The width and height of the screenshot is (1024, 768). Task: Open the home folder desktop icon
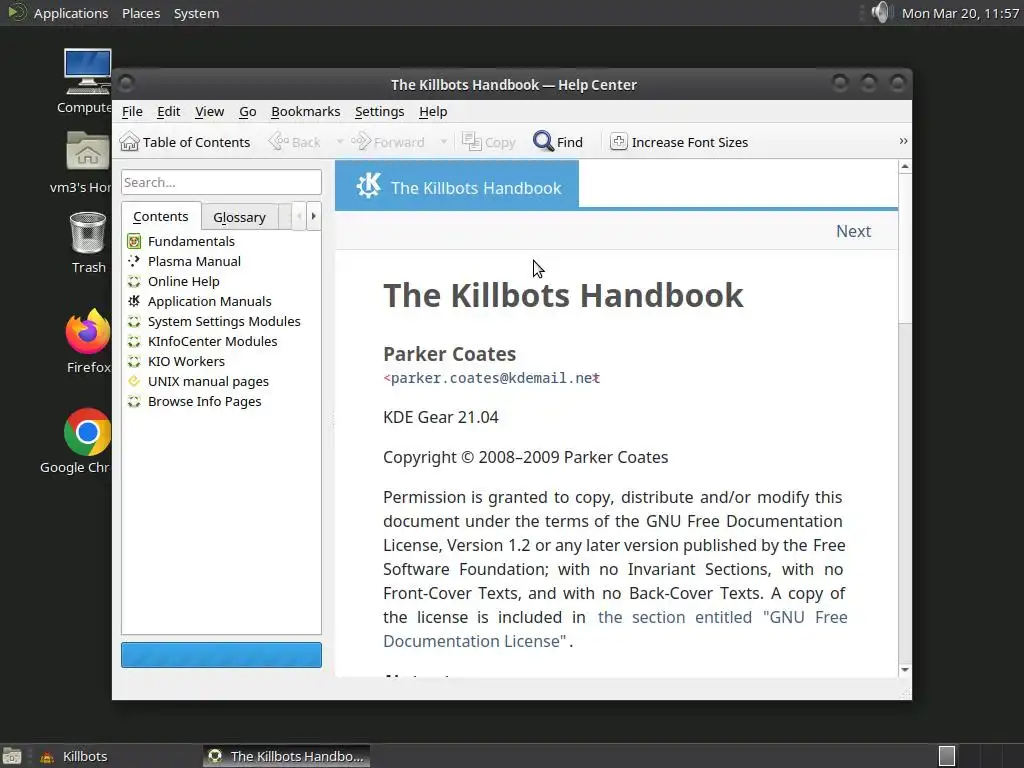pyautogui.click(x=88, y=152)
